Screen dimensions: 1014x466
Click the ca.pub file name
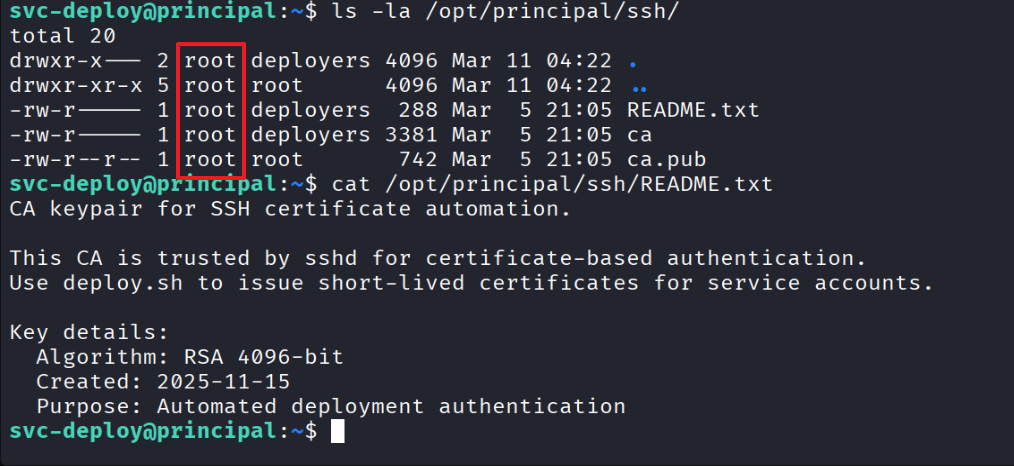tap(666, 159)
